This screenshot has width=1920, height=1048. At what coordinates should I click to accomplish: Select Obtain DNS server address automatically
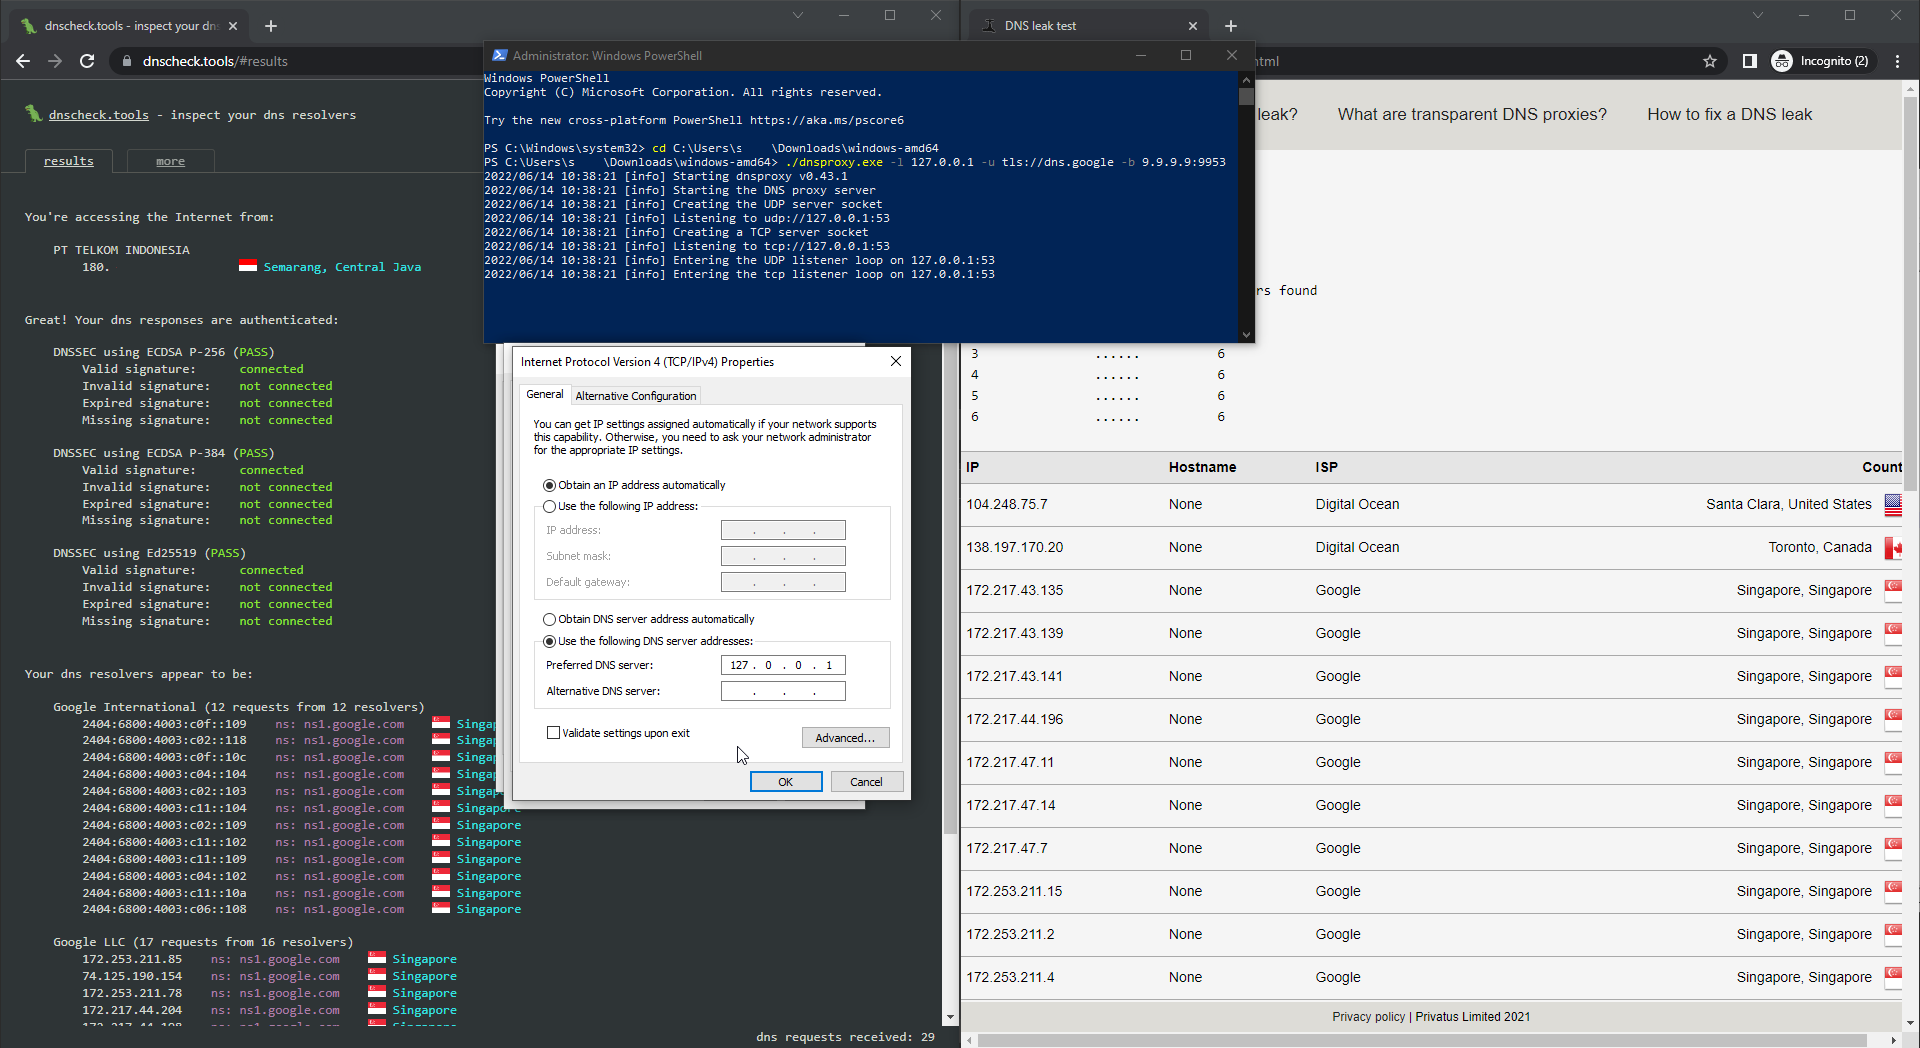[x=549, y=619]
